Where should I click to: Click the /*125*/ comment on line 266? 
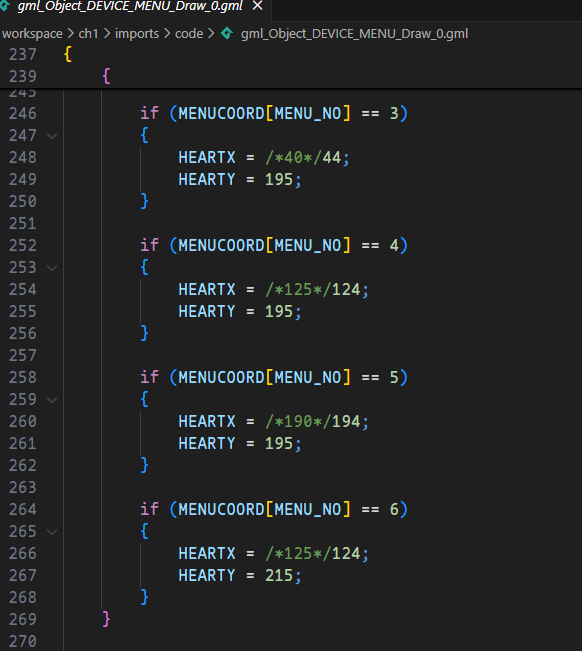[x=298, y=553]
